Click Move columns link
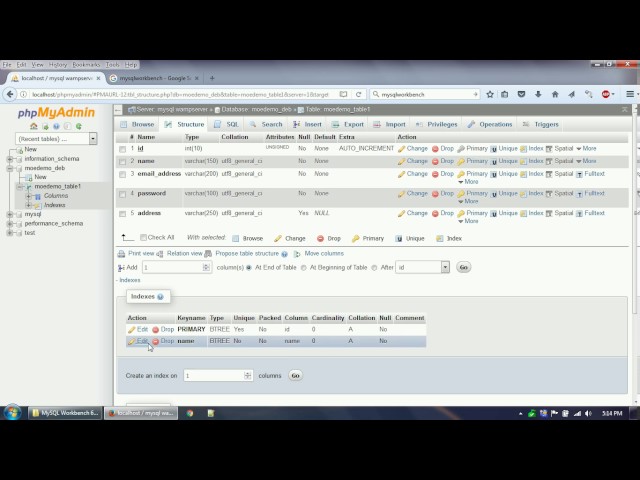Viewport: 640px width, 480px height. click(319, 253)
